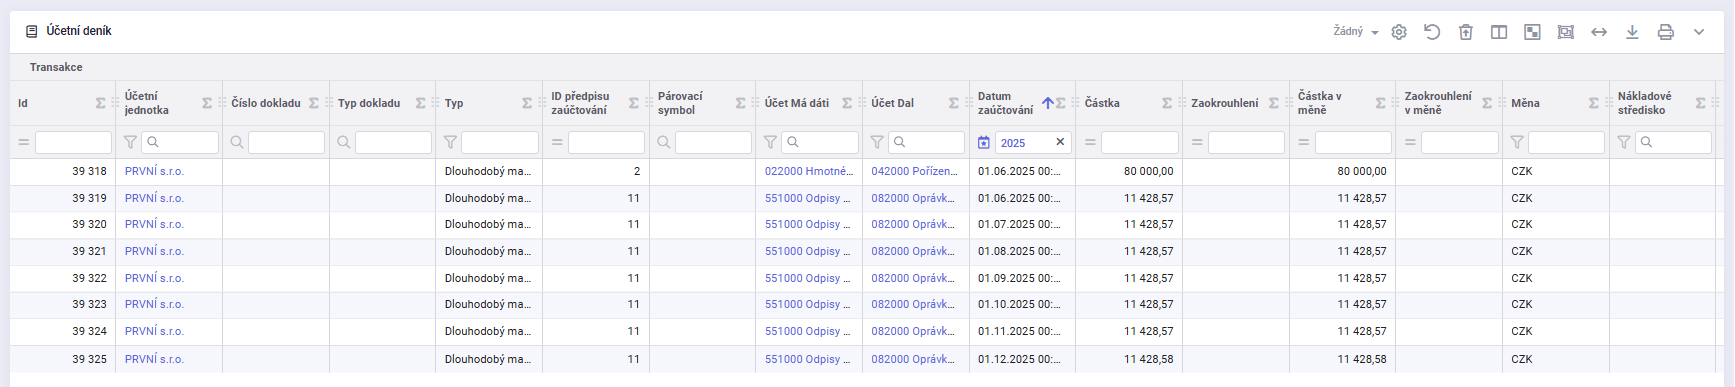Click sum icon in Číslo dokladu header
This screenshot has height=387, width=1735.
pyautogui.click(x=314, y=103)
